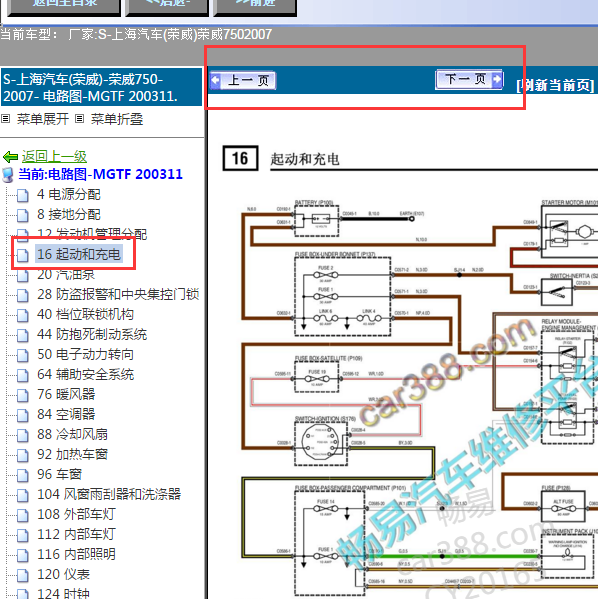Open tree item 92 加热车窗

coord(72,454)
